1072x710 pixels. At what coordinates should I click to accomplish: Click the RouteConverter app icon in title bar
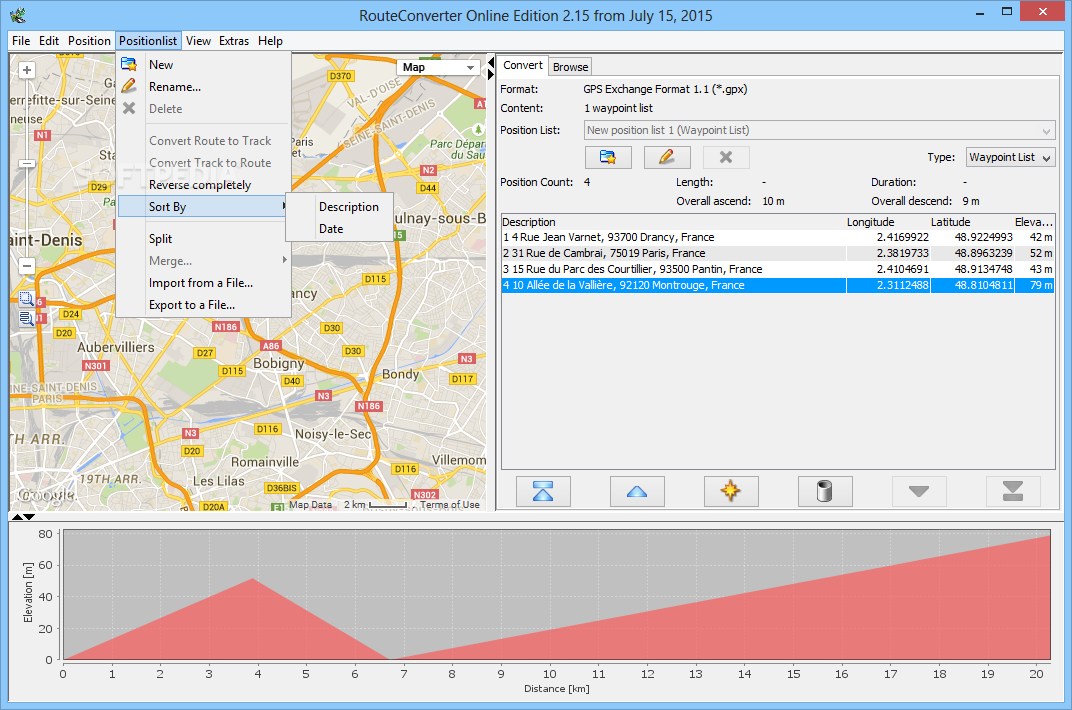(x=18, y=14)
